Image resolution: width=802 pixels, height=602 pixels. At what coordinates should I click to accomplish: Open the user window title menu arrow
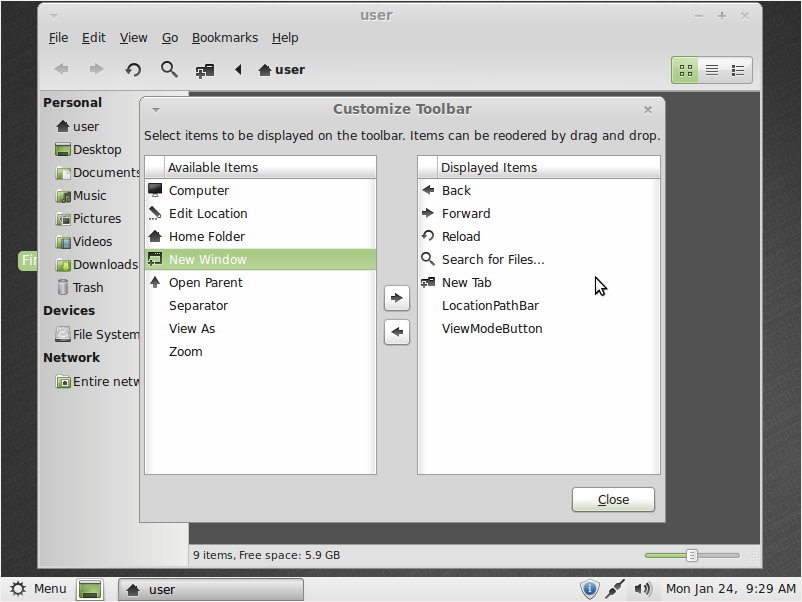[x=54, y=16]
